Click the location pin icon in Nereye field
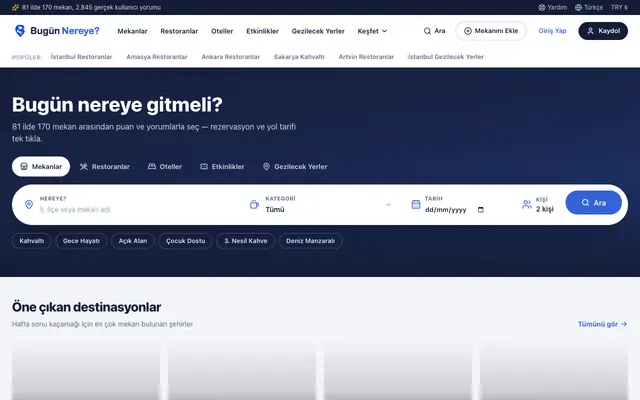Image resolution: width=640 pixels, height=400 pixels. (29, 204)
